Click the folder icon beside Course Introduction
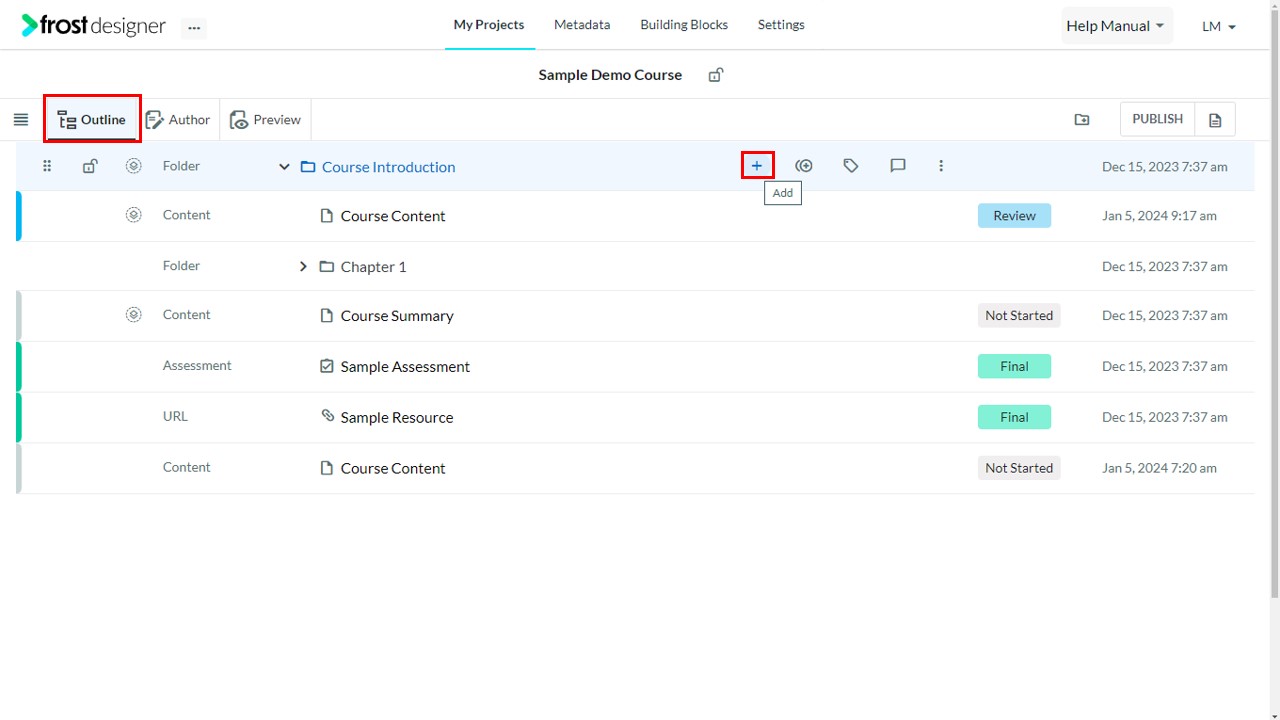This screenshot has height=720, width=1280. click(x=308, y=167)
